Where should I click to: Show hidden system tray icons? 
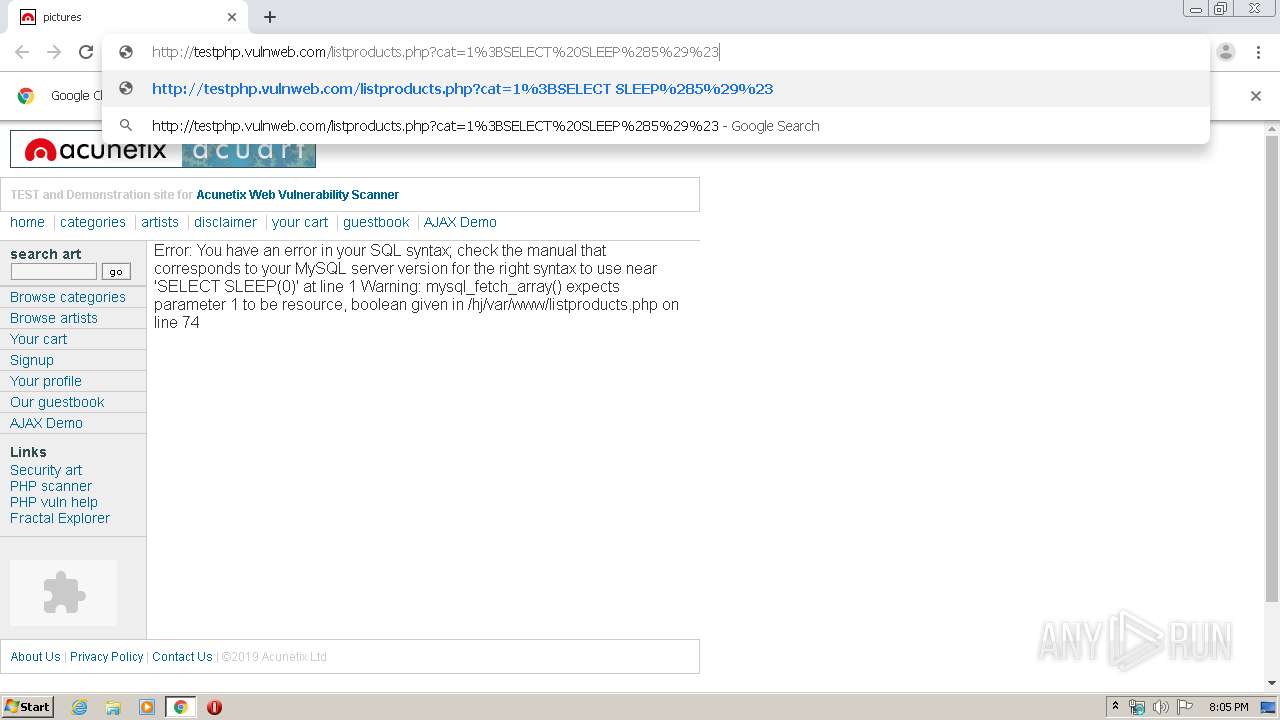(x=1115, y=707)
